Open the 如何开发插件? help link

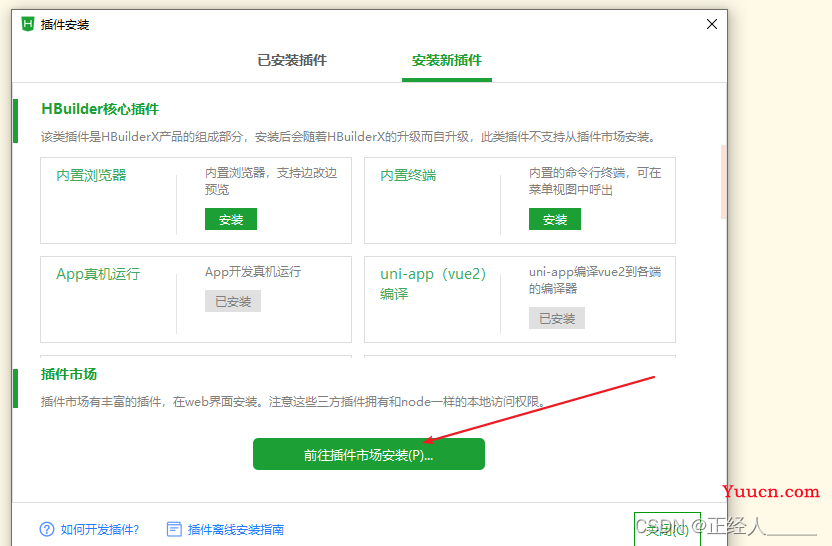point(100,529)
